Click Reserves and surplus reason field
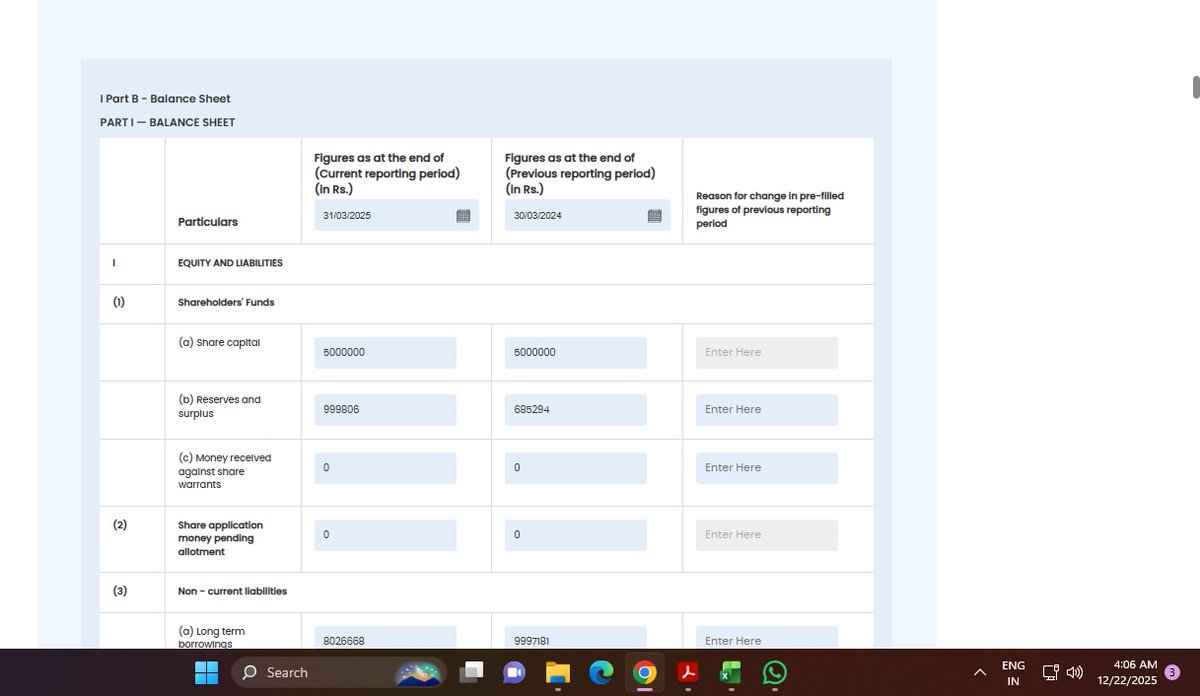 (767, 410)
